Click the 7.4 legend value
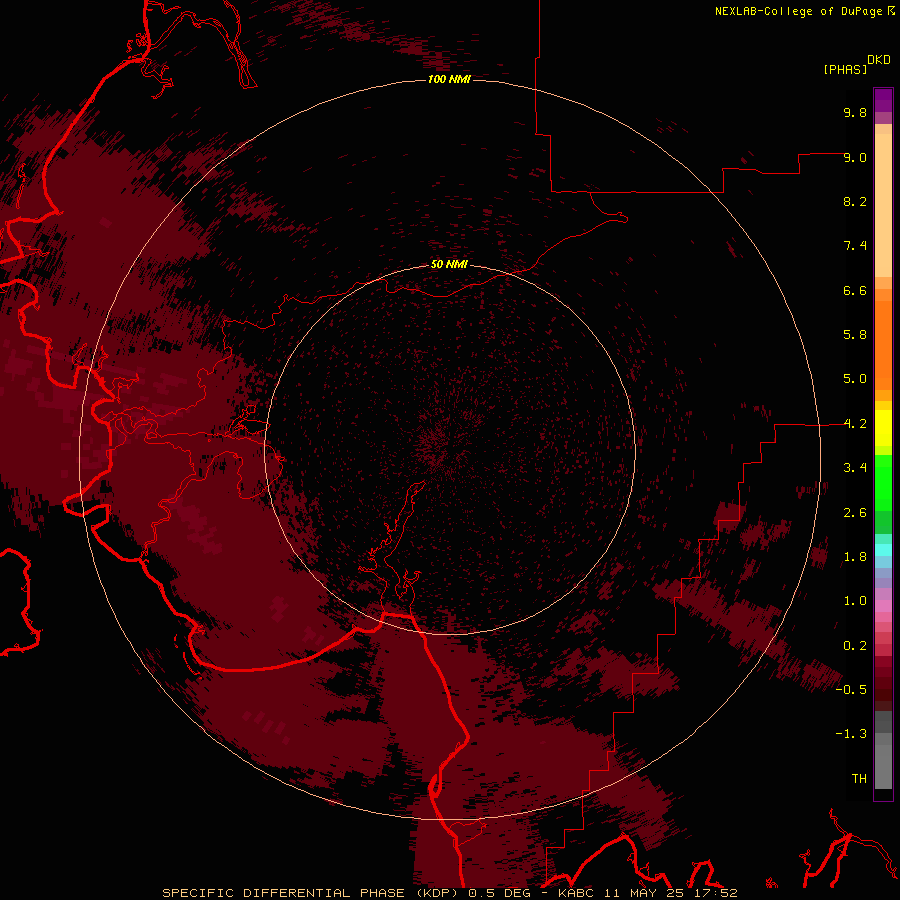 click(855, 246)
